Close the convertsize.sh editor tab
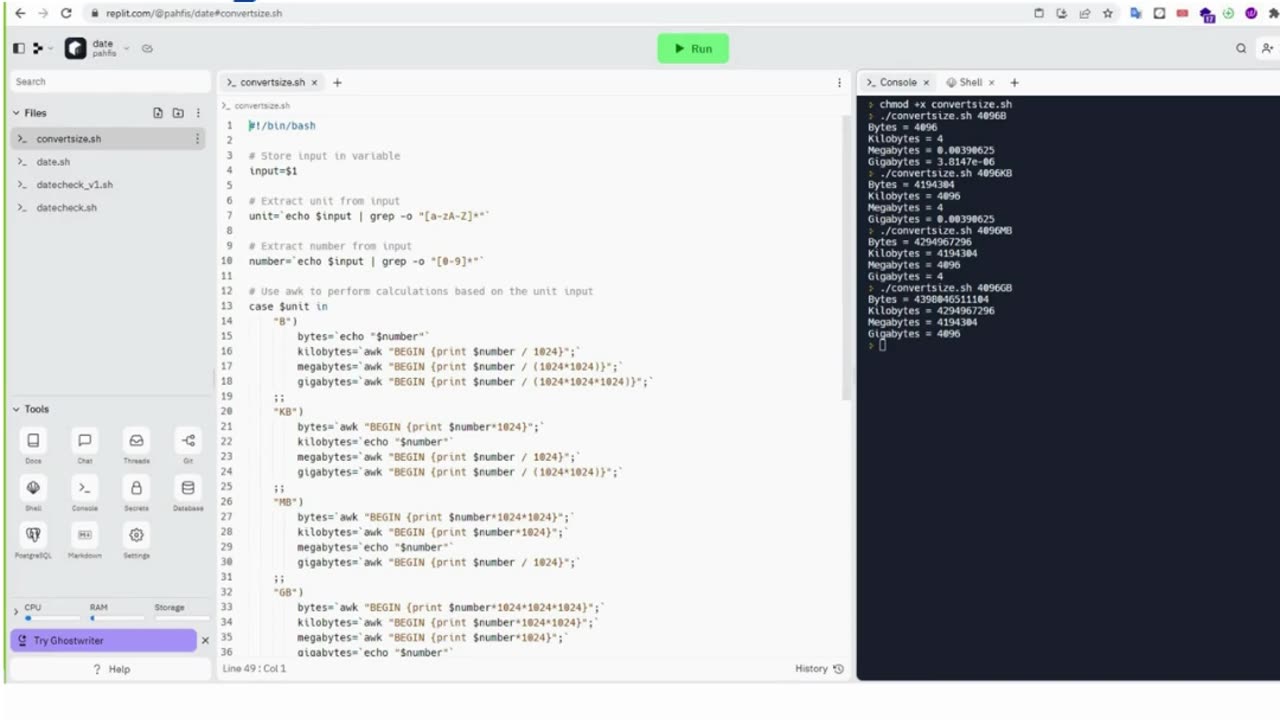 coord(314,82)
